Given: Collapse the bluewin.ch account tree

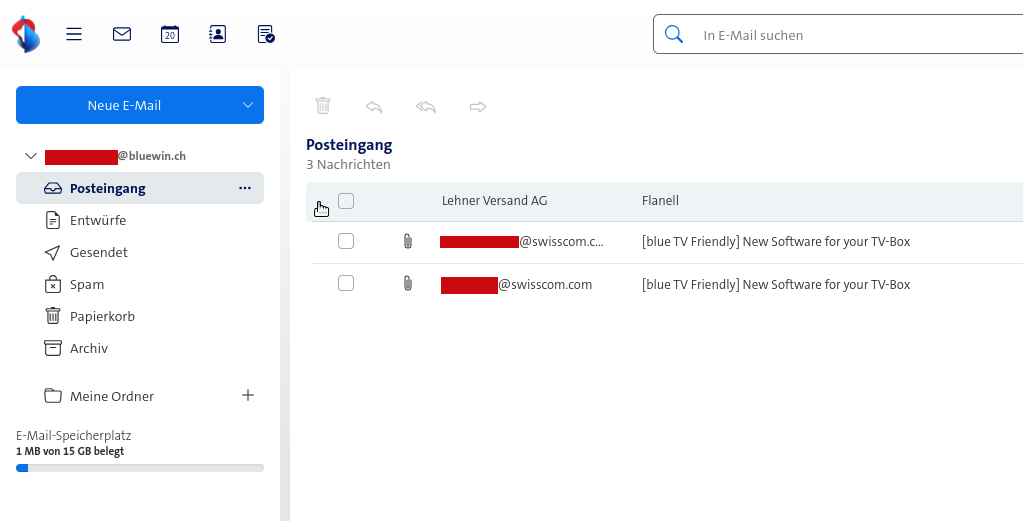Looking at the screenshot, I should pos(30,156).
